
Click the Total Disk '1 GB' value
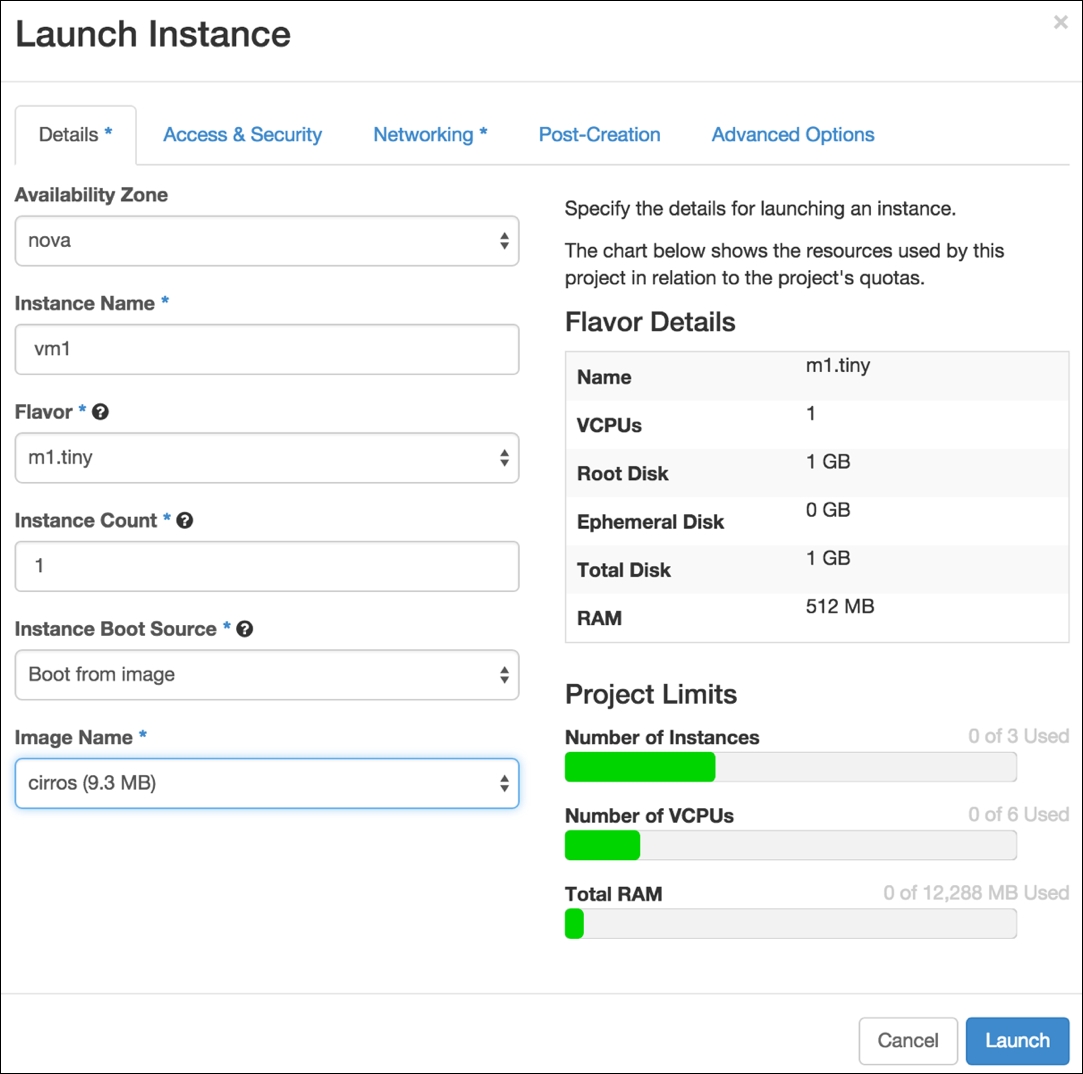(x=828, y=558)
